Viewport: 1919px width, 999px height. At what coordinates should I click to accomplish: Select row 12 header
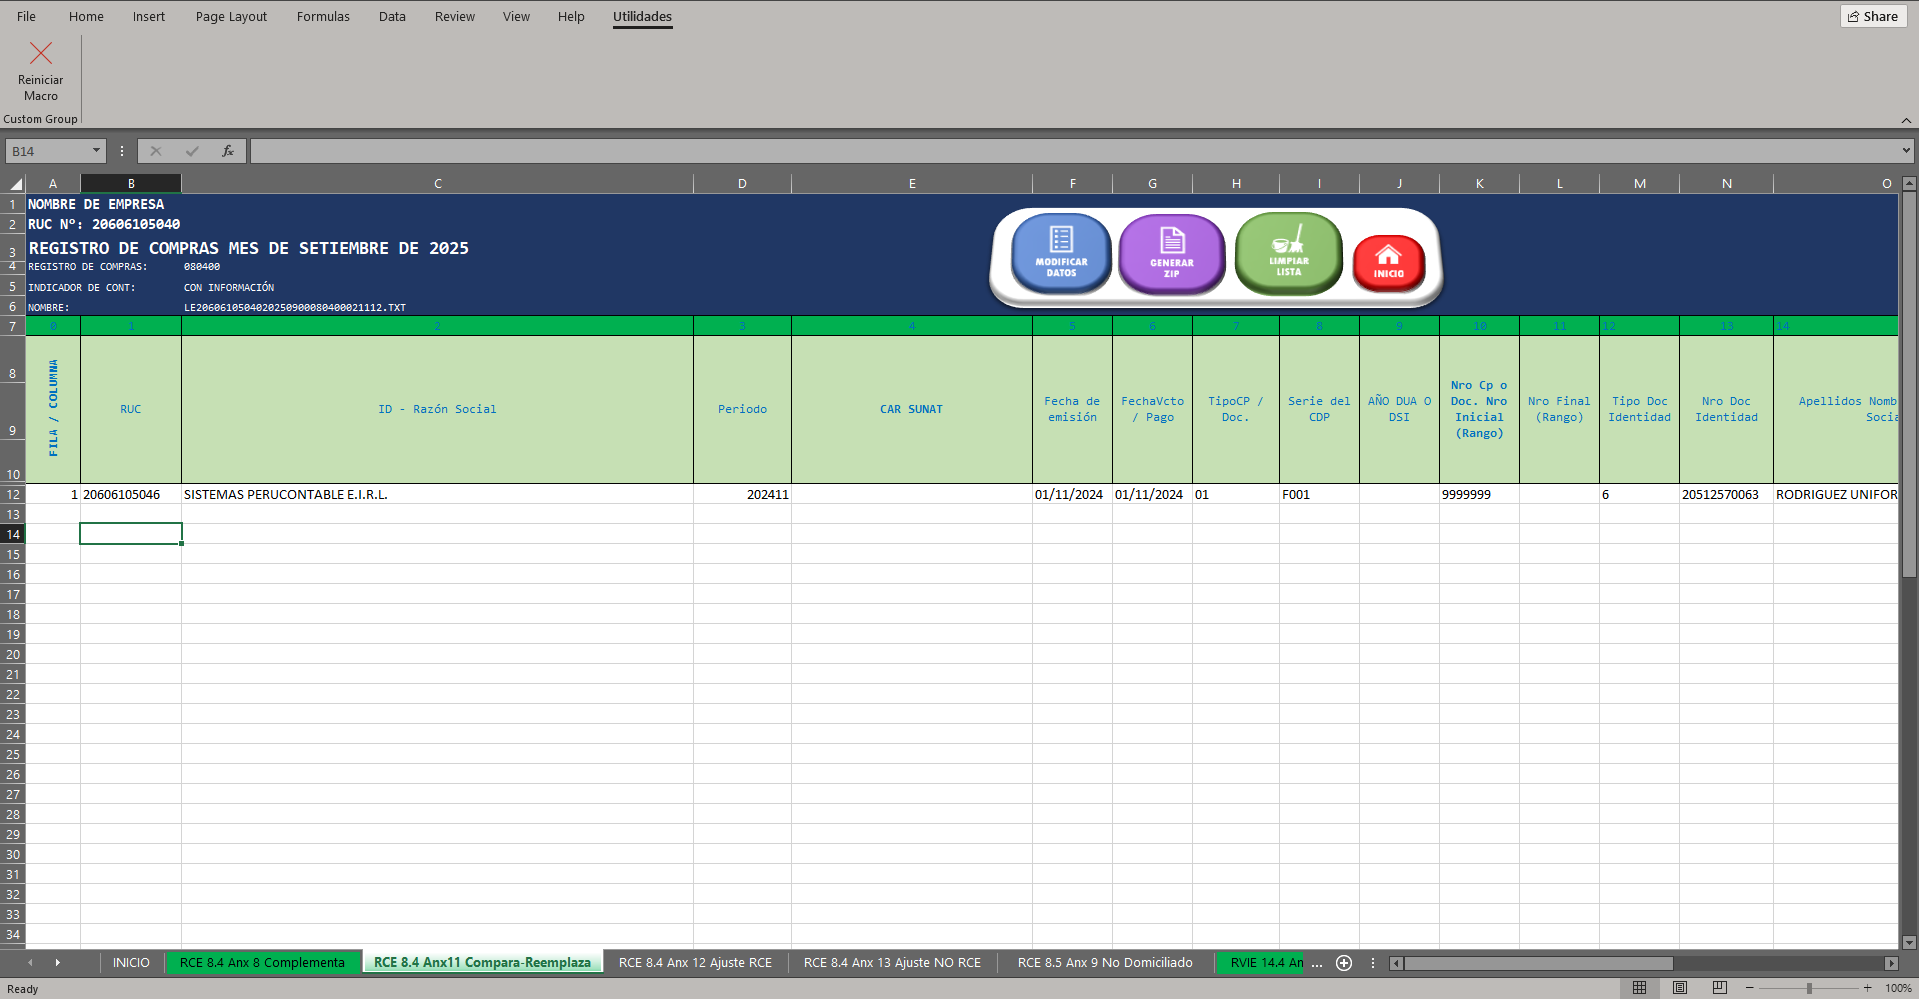pyautogui.click(x=13, y=494)
